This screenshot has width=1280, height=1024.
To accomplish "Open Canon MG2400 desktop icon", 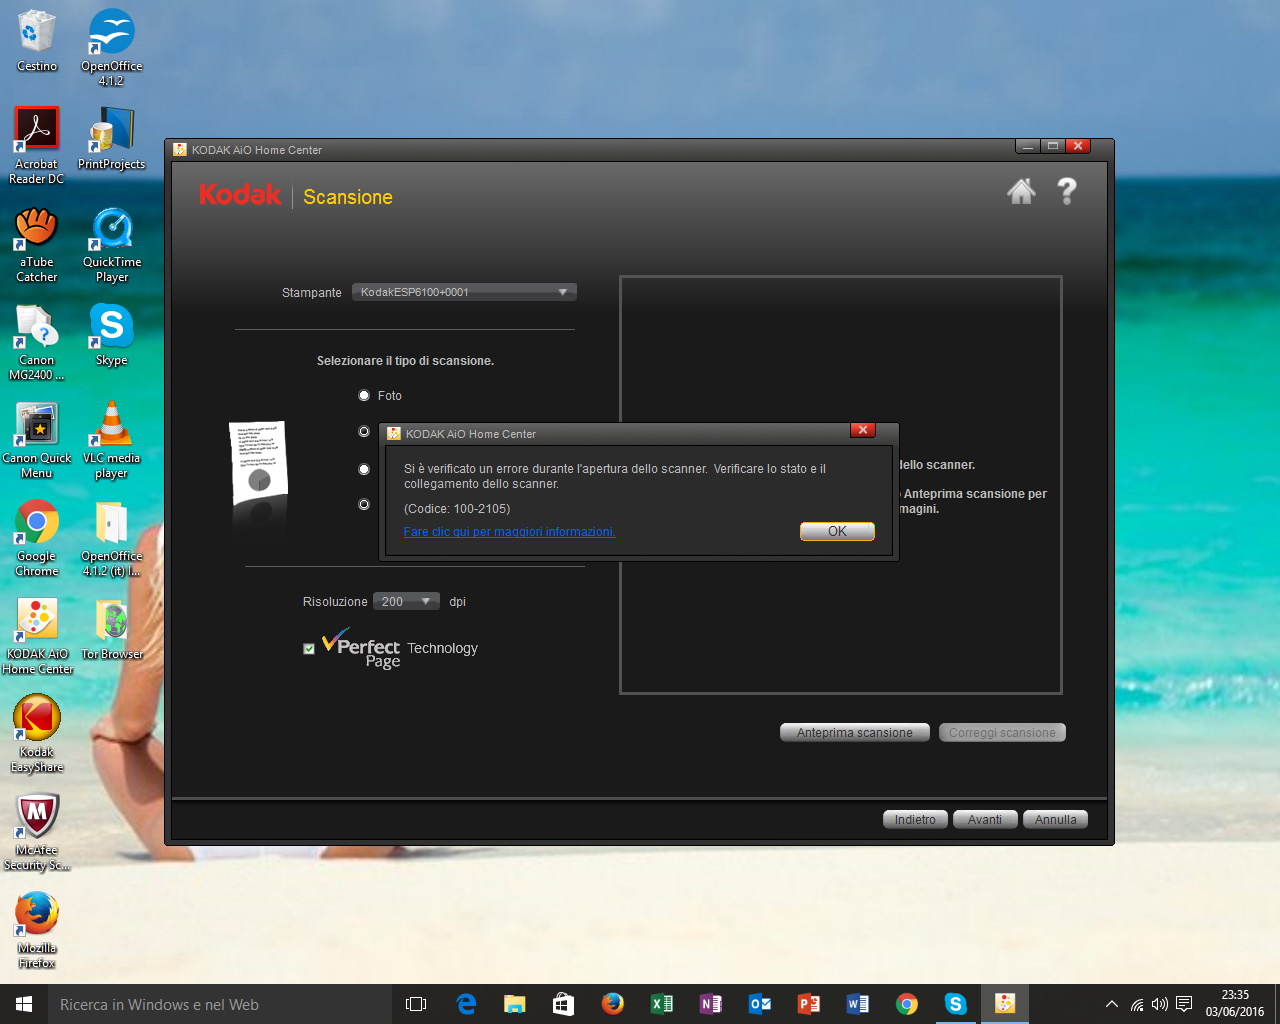I will pos(37,341).
